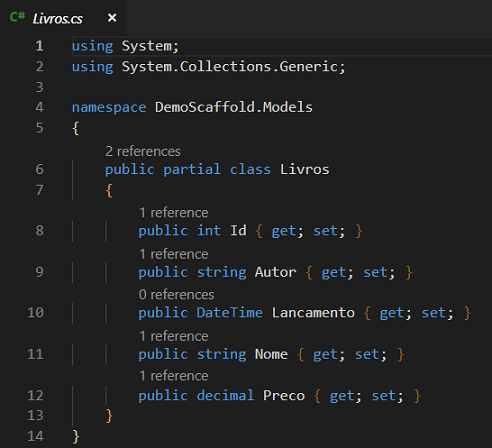Open '0 references' CodeLens above Lancamento property
Screen dimensions: 492x448
point(176,295)
